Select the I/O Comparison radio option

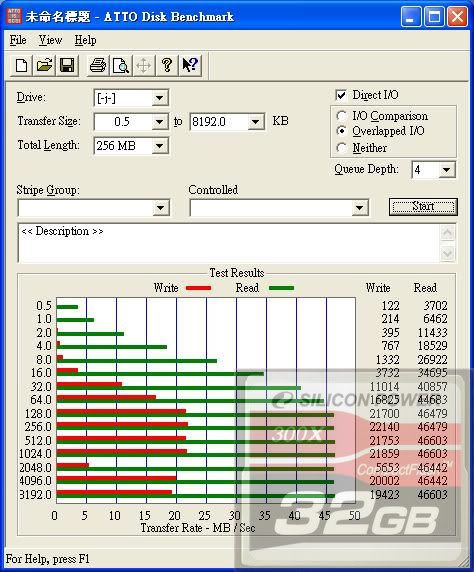pos(342,116)
